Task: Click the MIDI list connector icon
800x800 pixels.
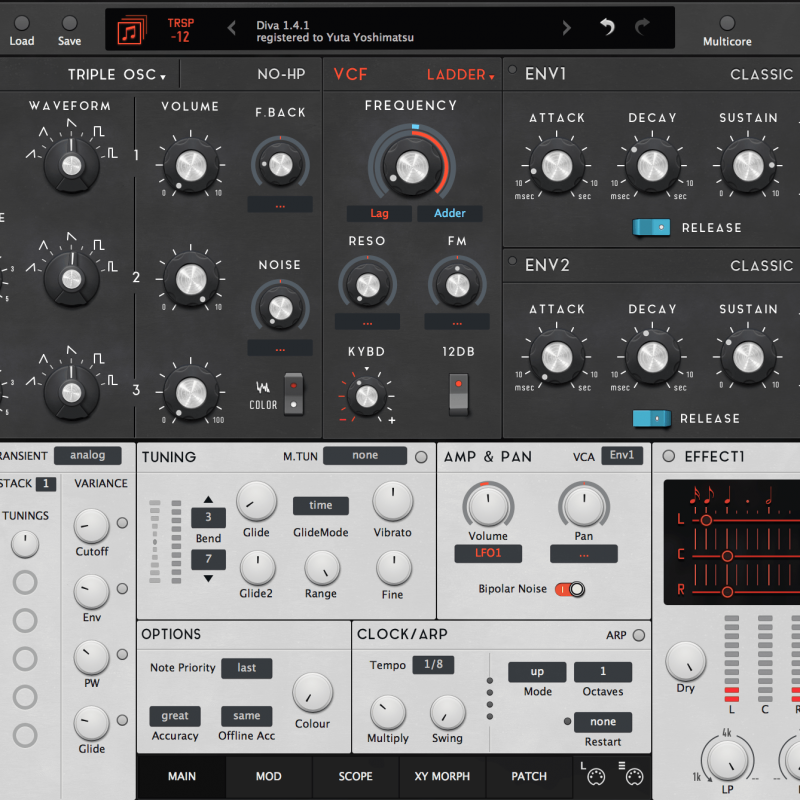Action: (x=630, y=774)
